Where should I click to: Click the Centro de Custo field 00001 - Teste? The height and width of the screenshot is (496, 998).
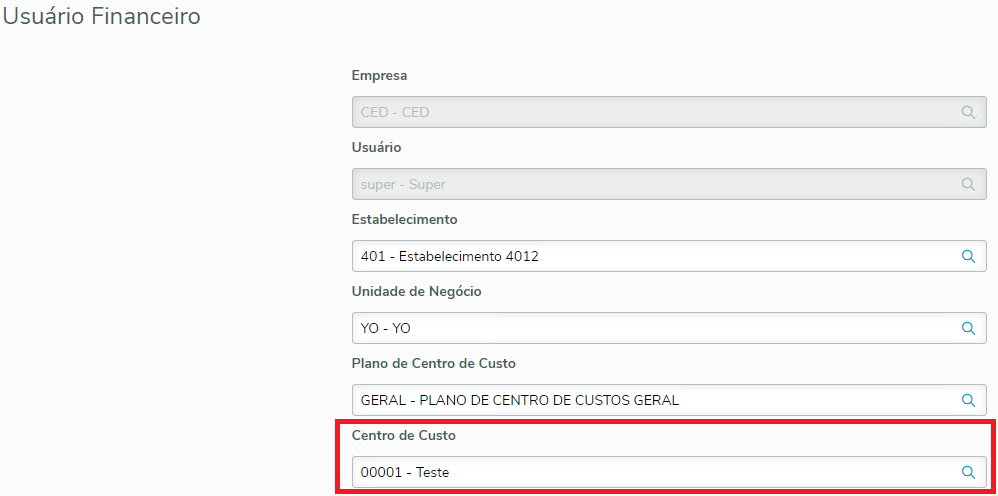pos(669,472)
